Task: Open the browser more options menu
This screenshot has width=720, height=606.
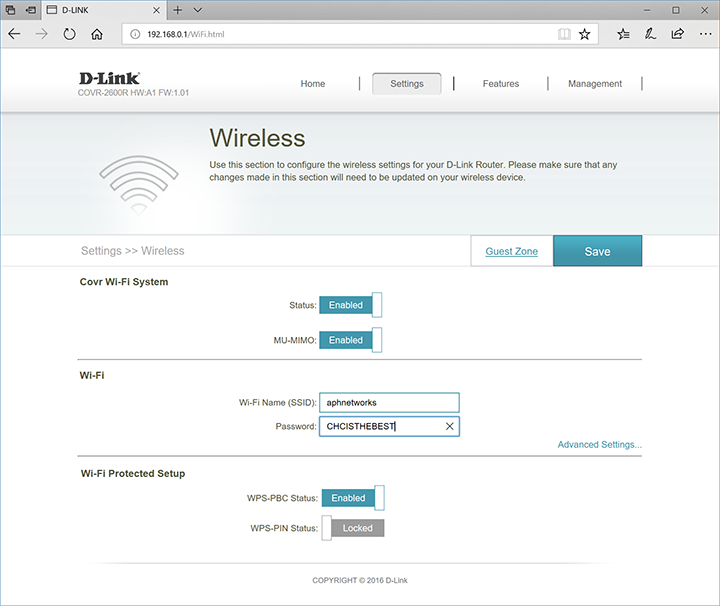Action: tap(704, 33)
